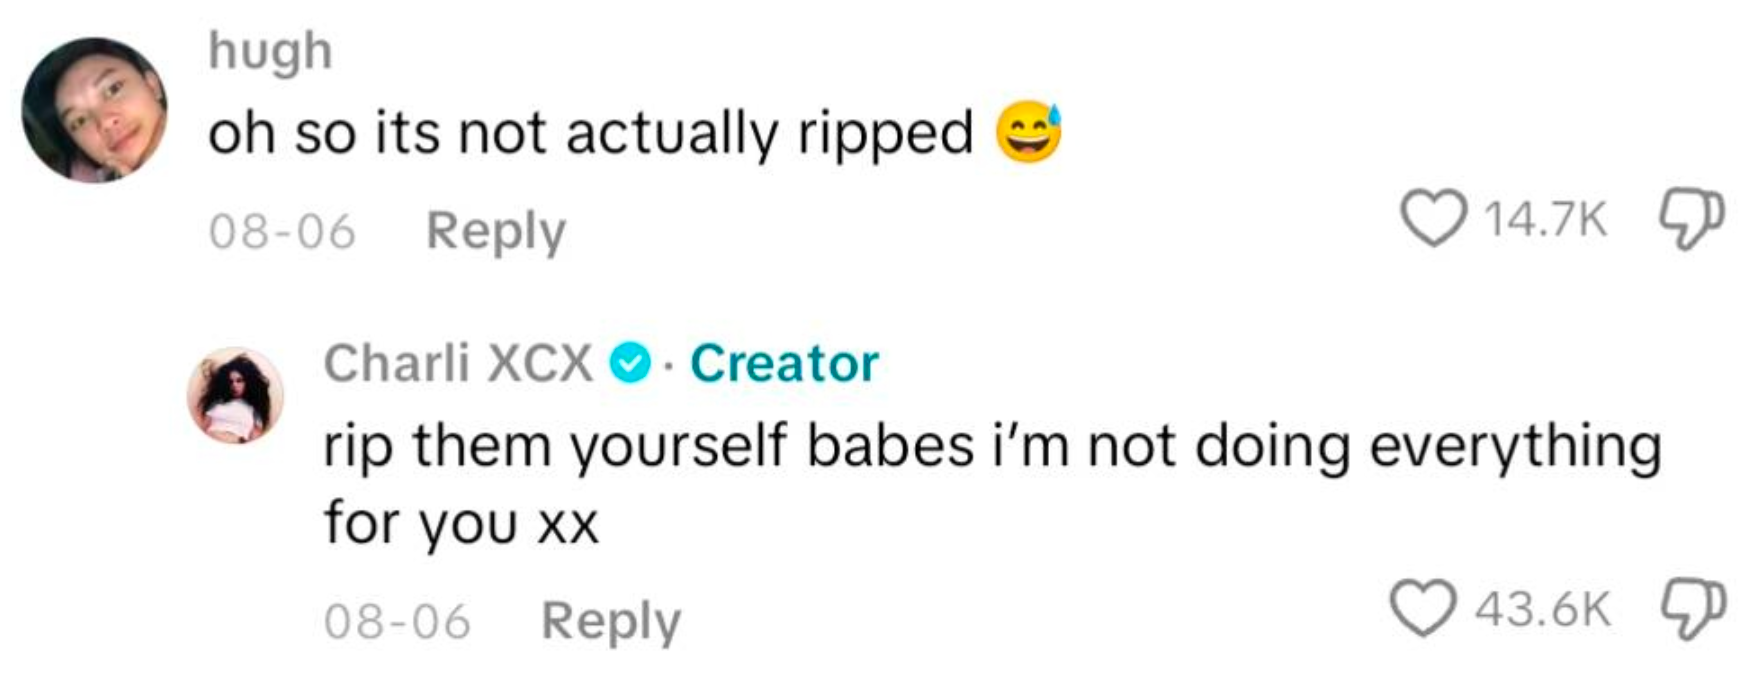Viewport: 1760px width, 688px height.
Task: Click the hugh username
Action: coord(270,51)
